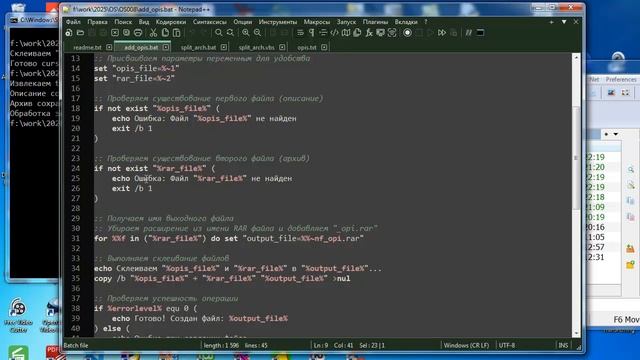
Task: Open the Макросы menu
Action: tap(317, 22)
